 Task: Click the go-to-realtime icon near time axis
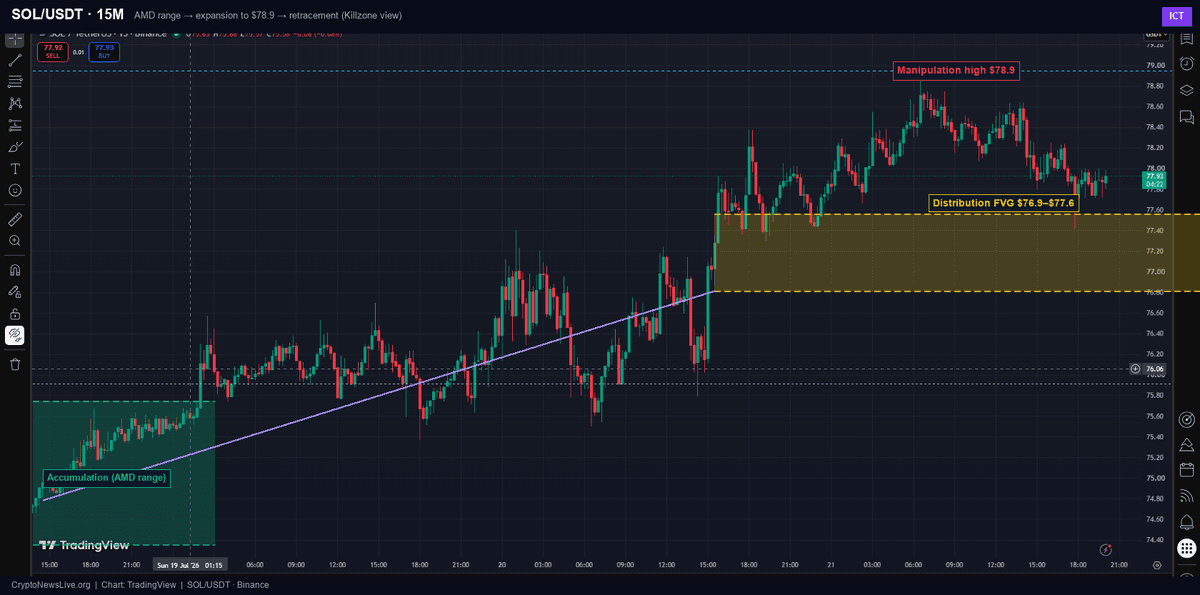[1106, 549]
